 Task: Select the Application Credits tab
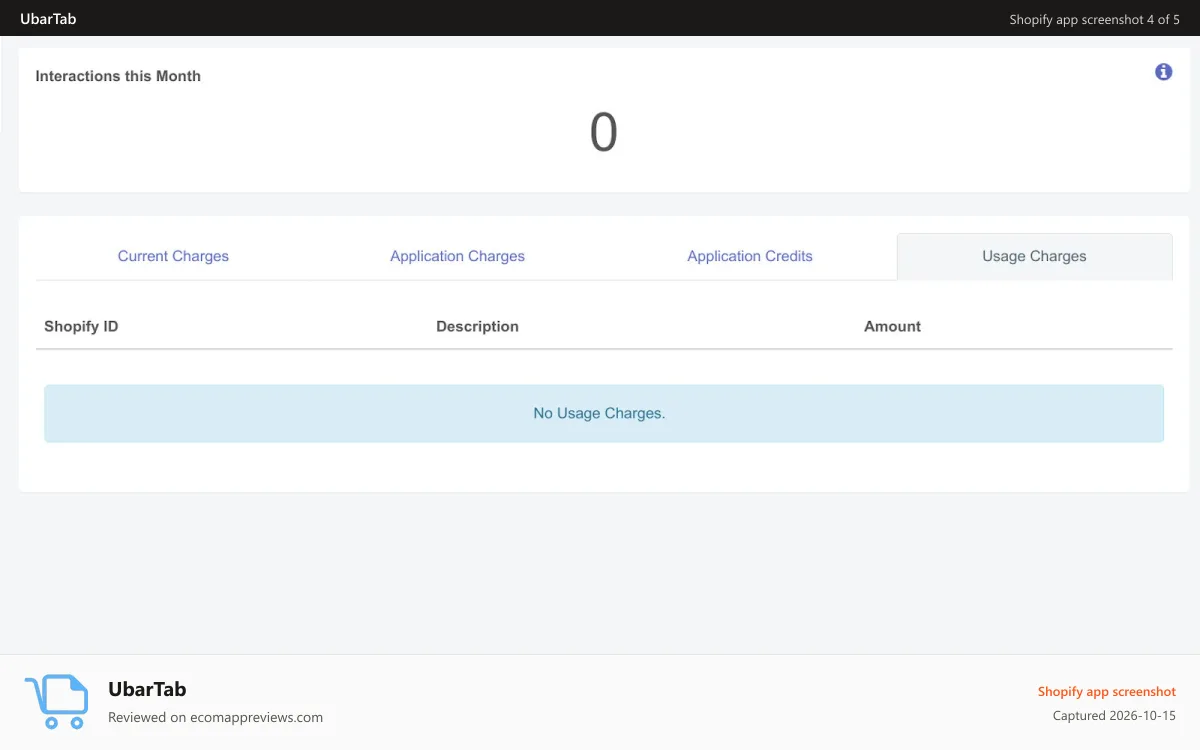click(x=750, y=256)
